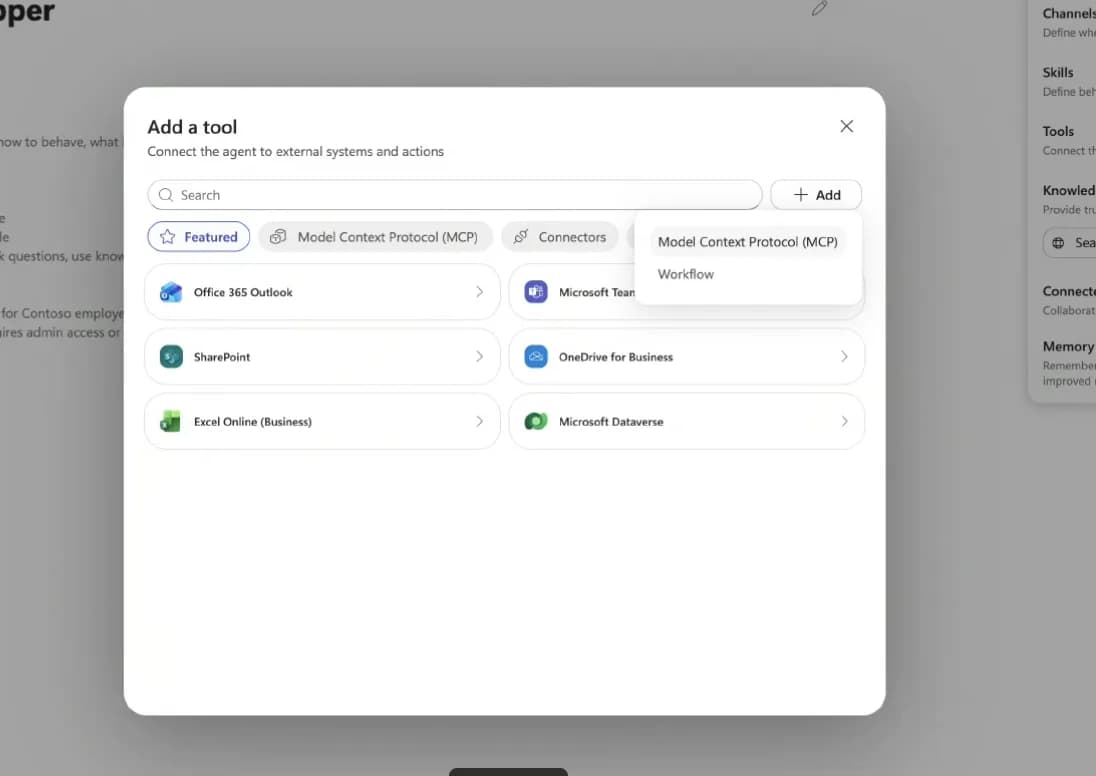This screenshot has height=776, width=1096.
Task: Click the Microsoft Teams icon
Action: [x=536, y=292]
